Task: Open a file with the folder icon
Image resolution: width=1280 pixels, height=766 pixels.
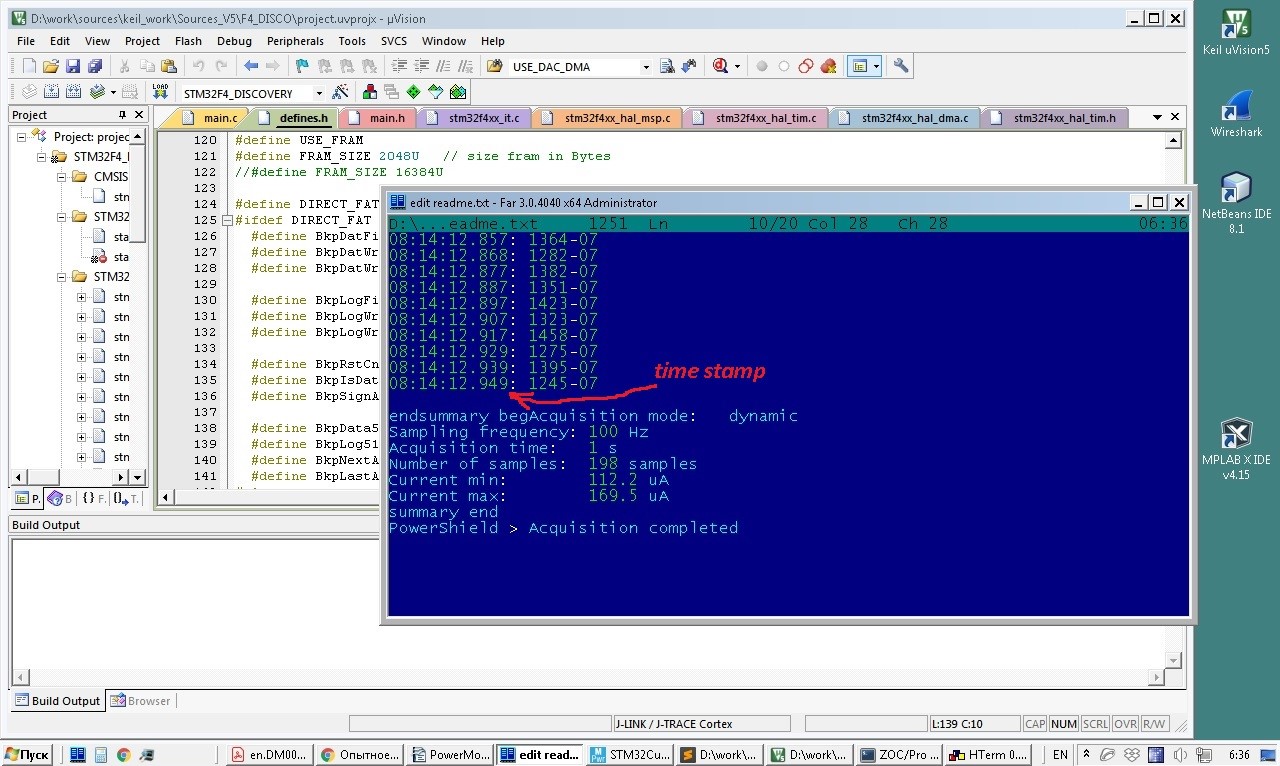Action: [x=51, y=66]
